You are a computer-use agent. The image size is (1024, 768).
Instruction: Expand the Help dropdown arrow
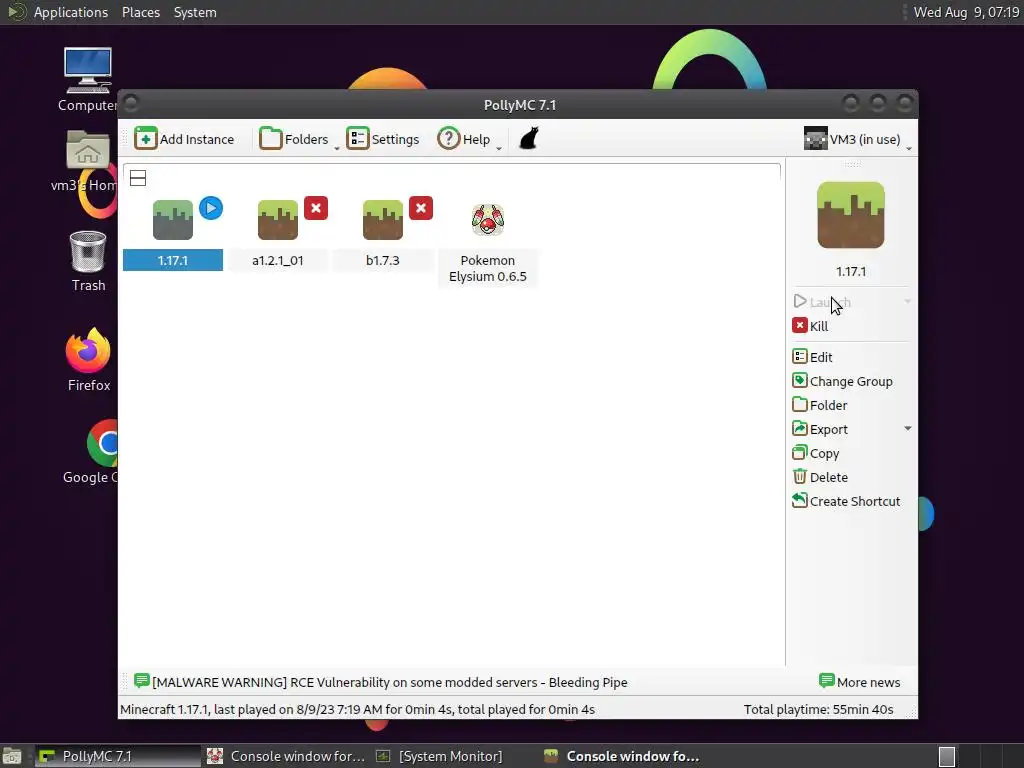pyautogui.click(x=499, y=148)
